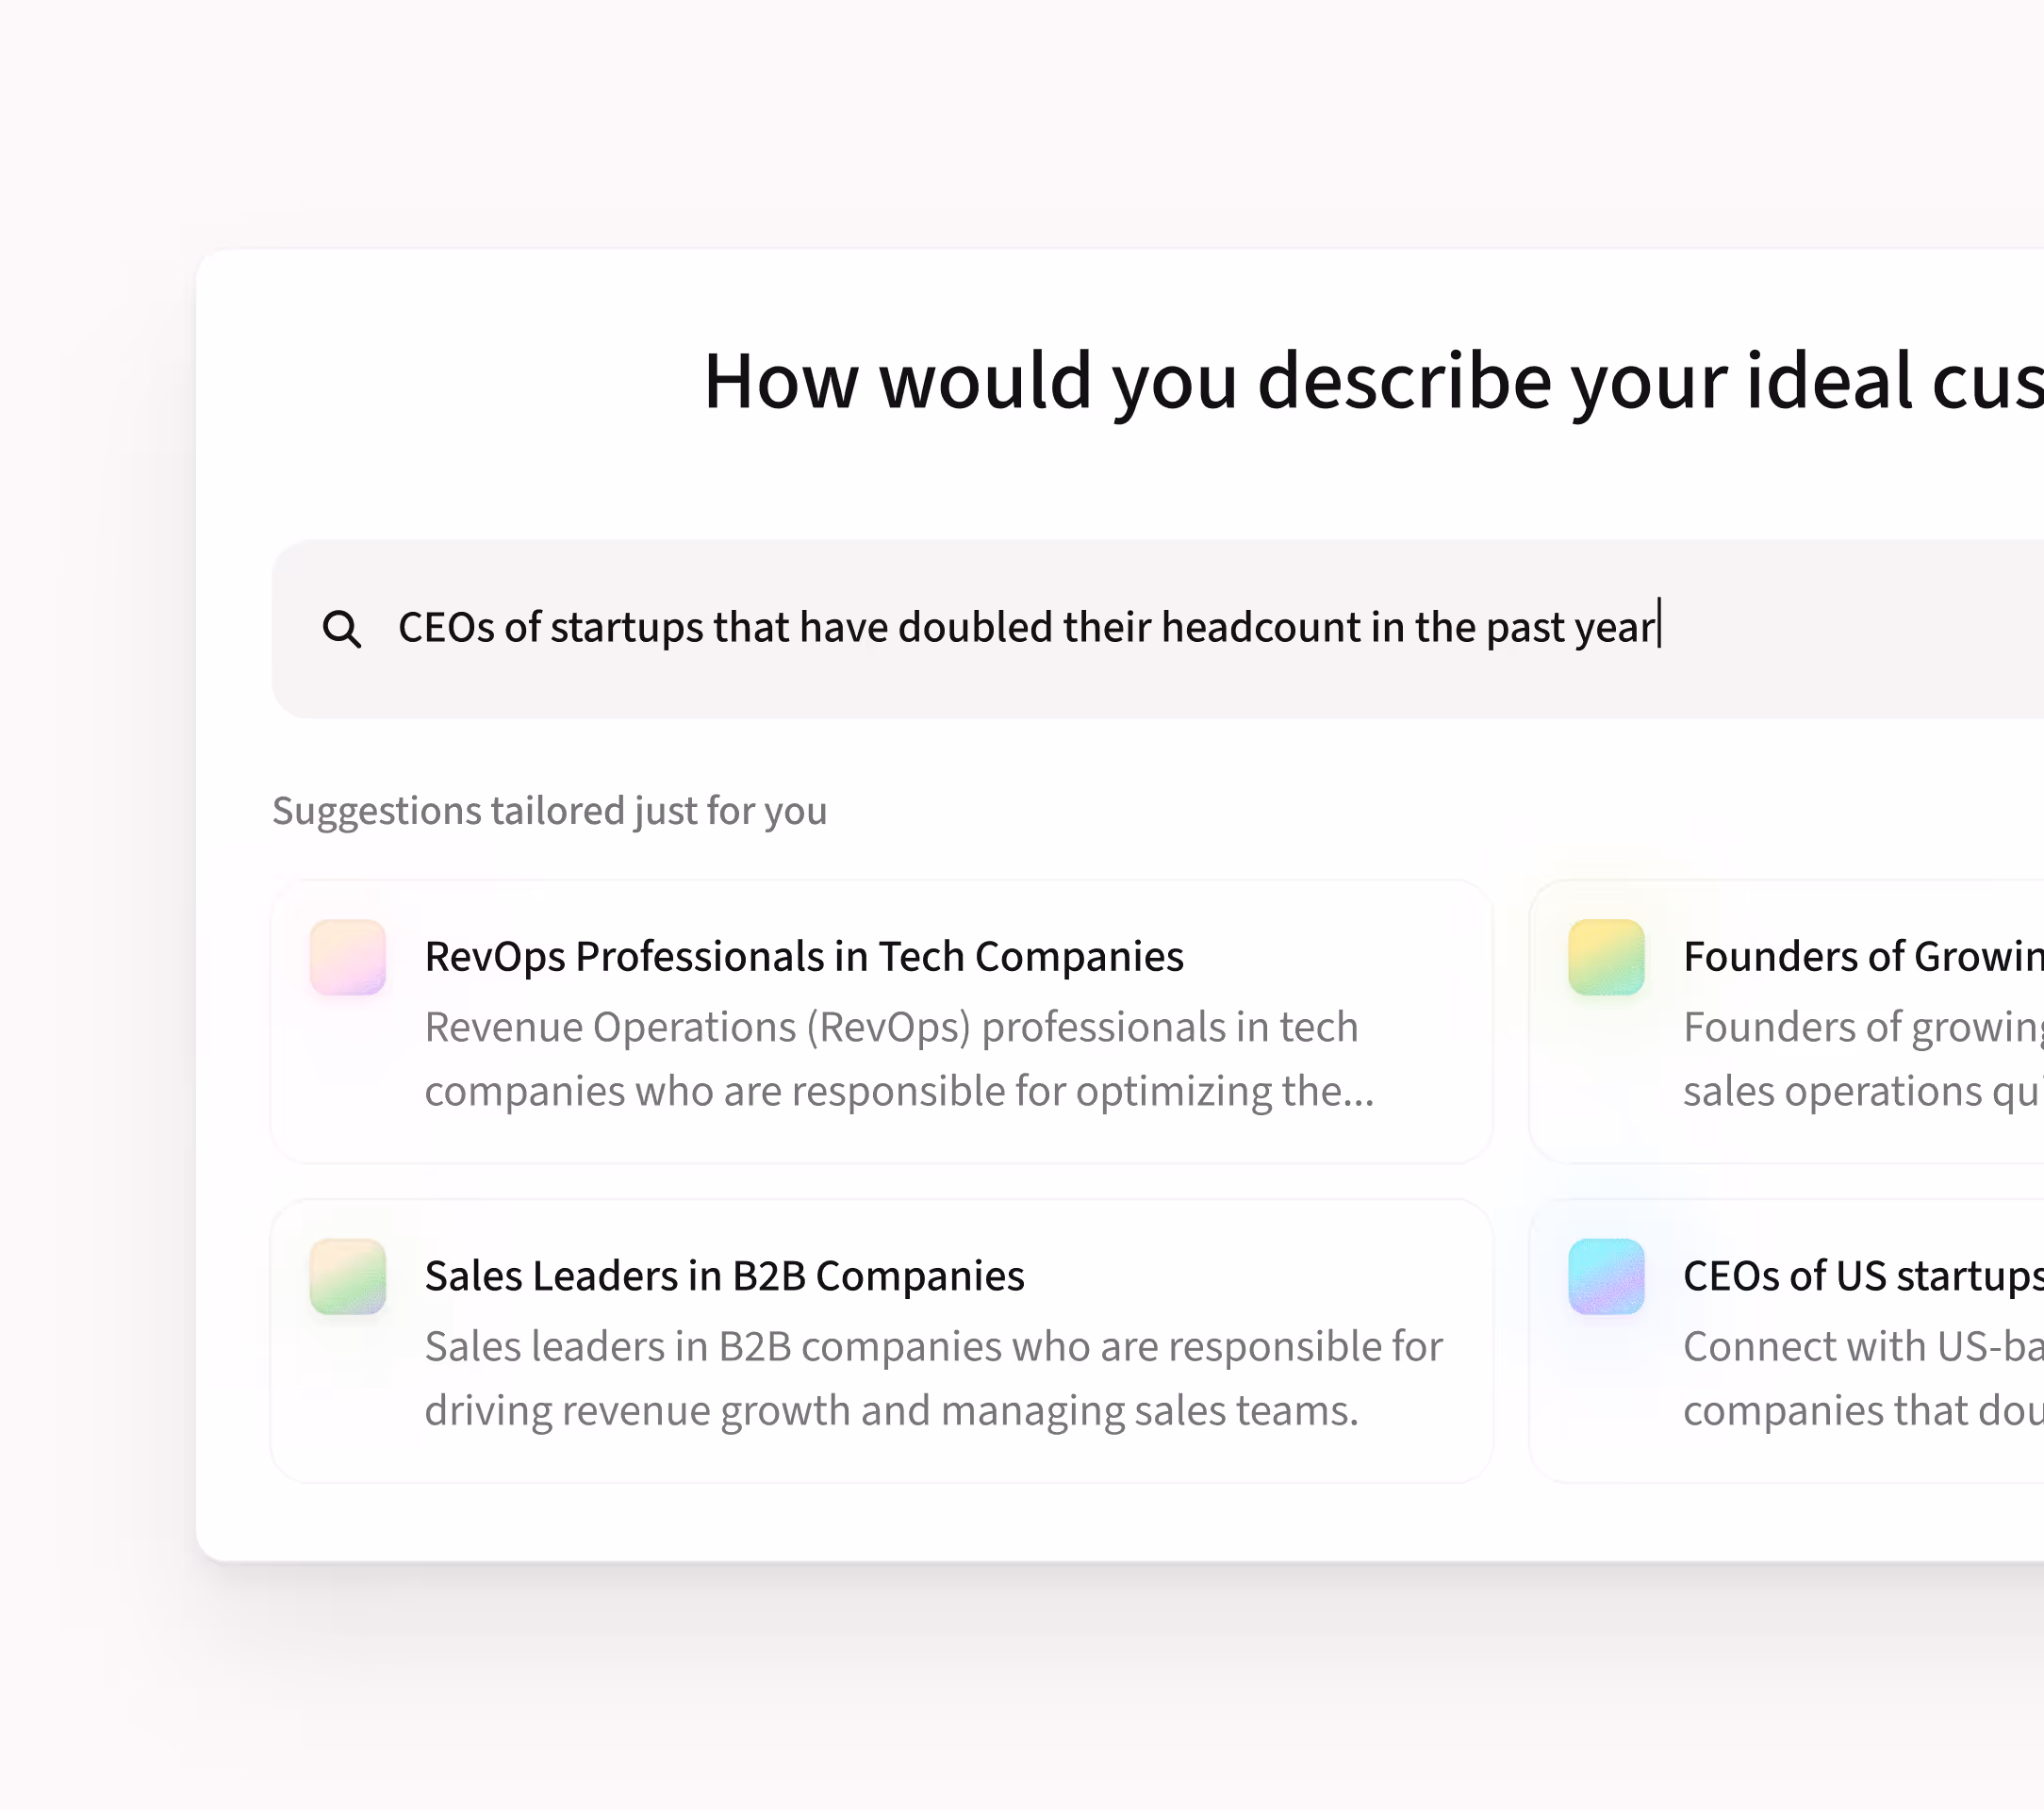Click the Founders of Growing title text
The image size is (2044, 1810).
1859,956
